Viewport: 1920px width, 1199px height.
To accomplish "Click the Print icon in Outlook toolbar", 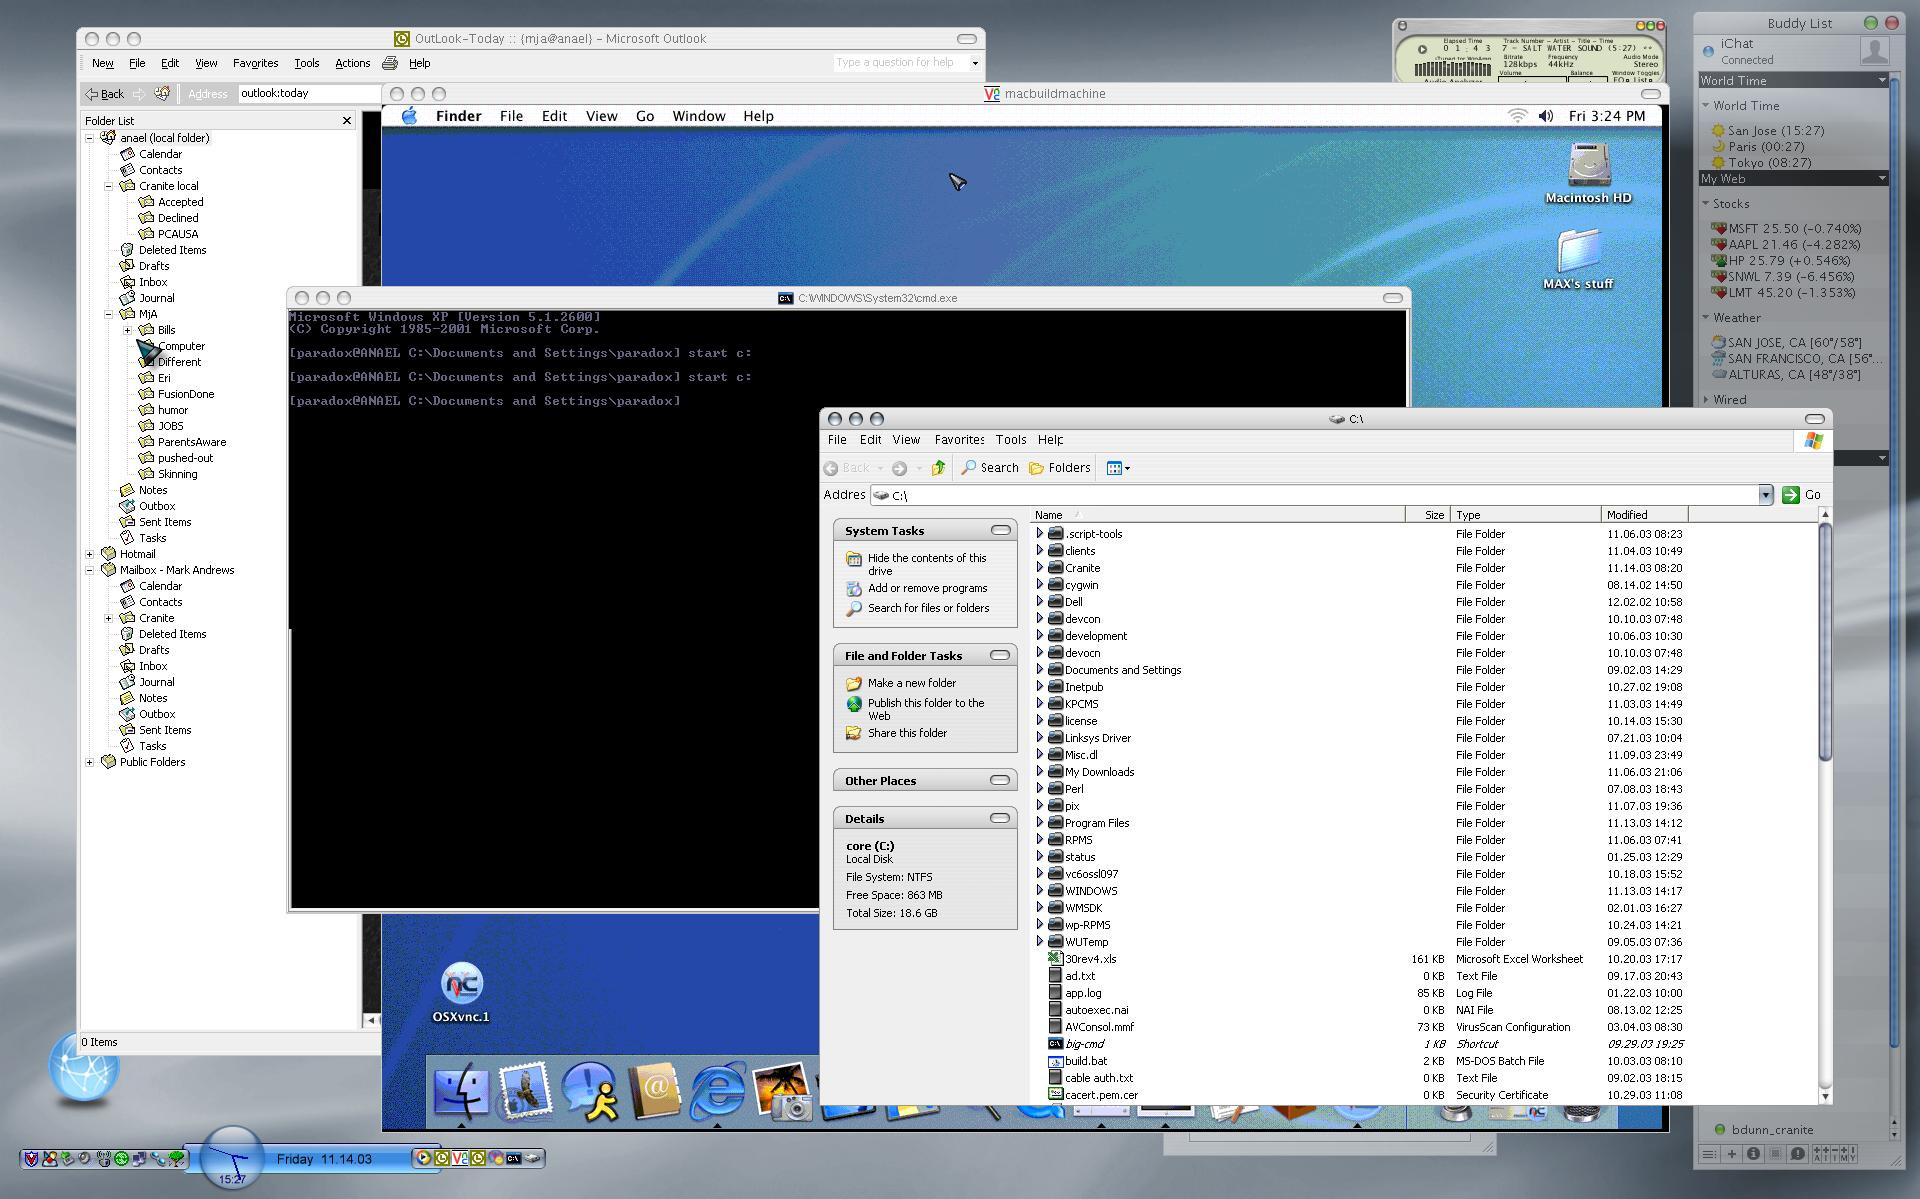I will point(390,63).
